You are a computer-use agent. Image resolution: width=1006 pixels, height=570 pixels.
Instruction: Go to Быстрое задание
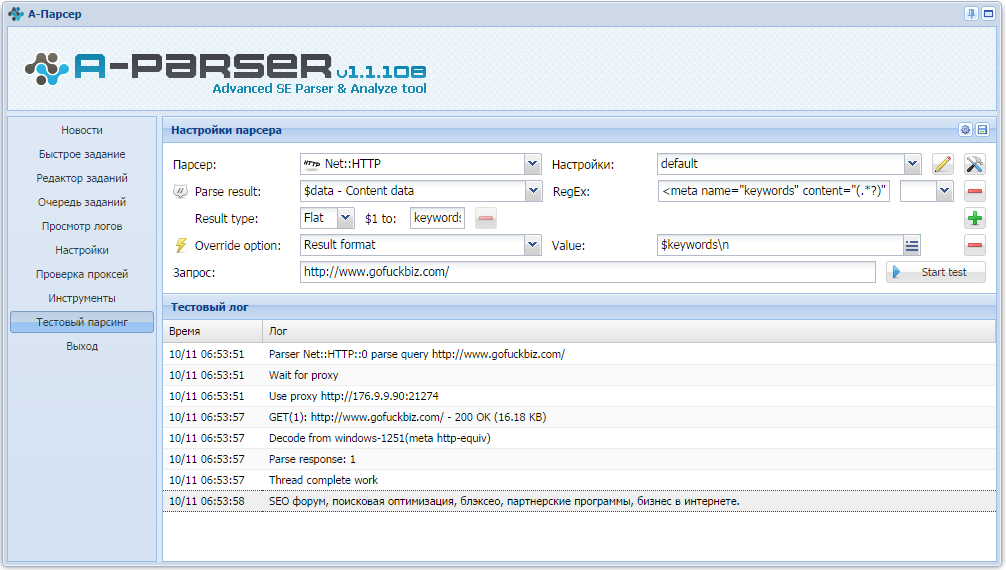[82, 154]
